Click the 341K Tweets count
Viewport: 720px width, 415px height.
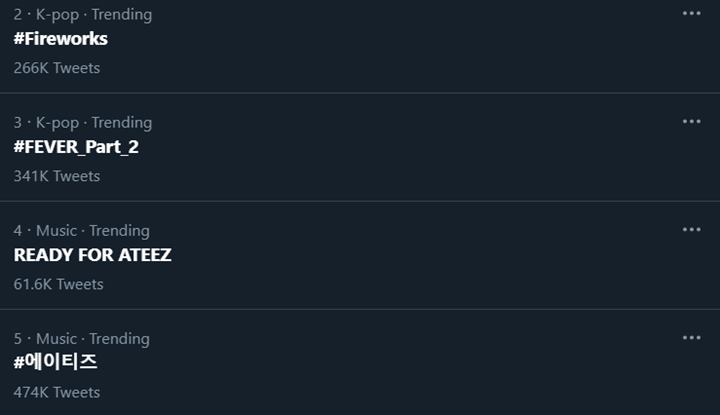(x=57, y=176)
